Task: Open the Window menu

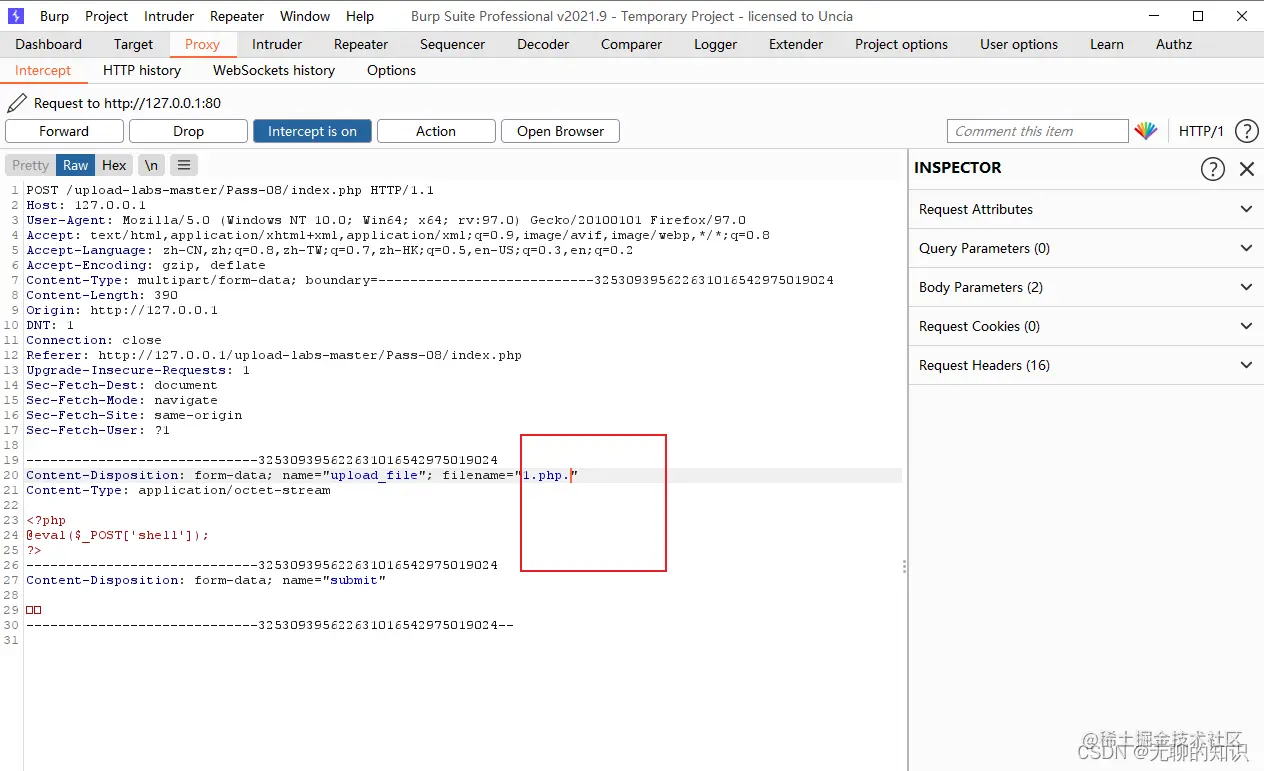Action: point(305,16)
